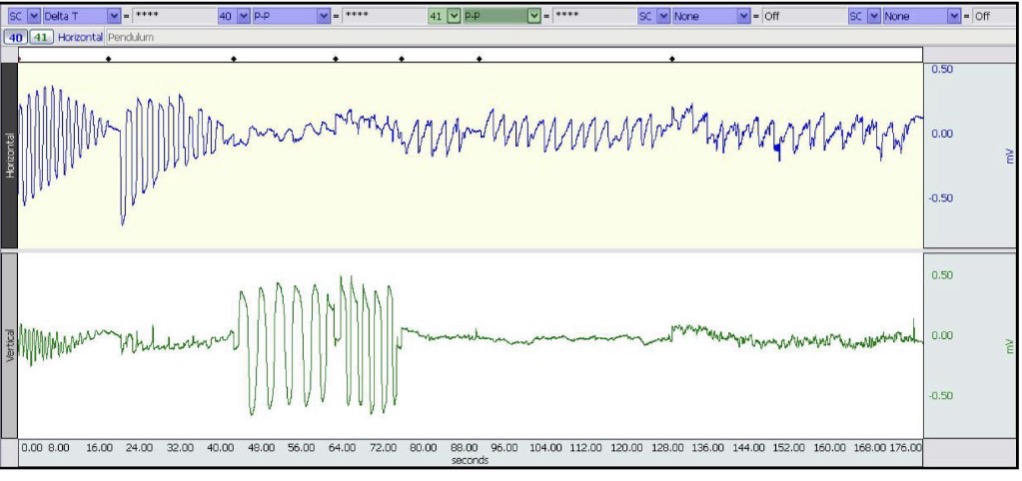Expand the green channel 41 selector
Image resolution: width=1022 pixels, height=481 pixels.
[454, 17]
